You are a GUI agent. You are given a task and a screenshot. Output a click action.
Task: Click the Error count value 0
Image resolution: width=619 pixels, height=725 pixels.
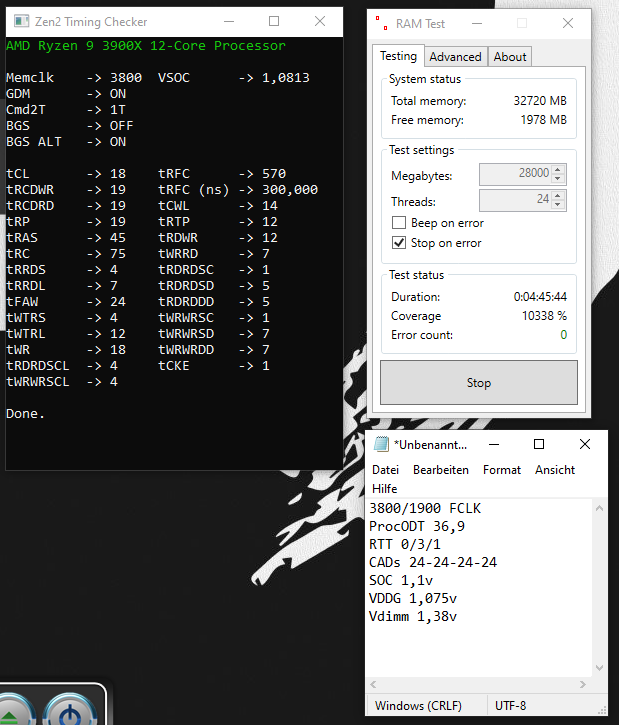tap(564, 335)
